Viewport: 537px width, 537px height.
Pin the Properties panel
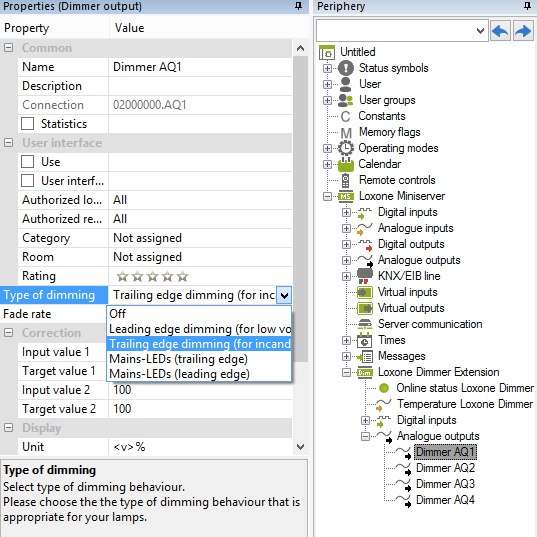point(298,6)
